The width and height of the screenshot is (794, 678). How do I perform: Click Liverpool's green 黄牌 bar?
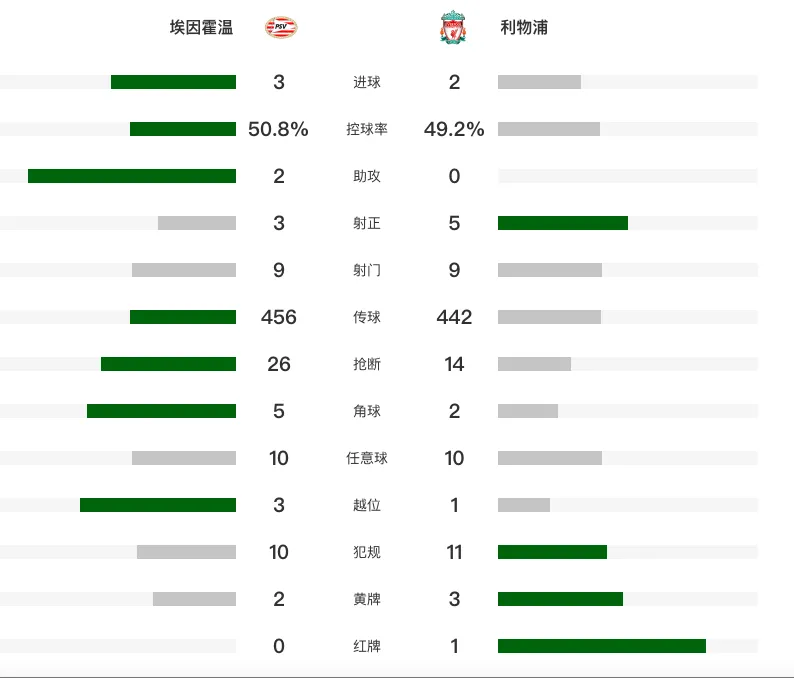pos(560,599)
